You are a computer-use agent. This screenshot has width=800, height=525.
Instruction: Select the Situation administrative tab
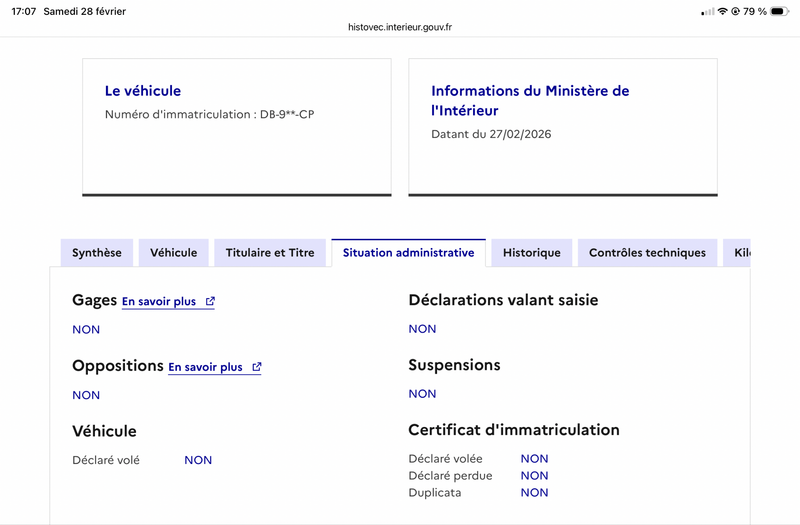tap(408, 253)
